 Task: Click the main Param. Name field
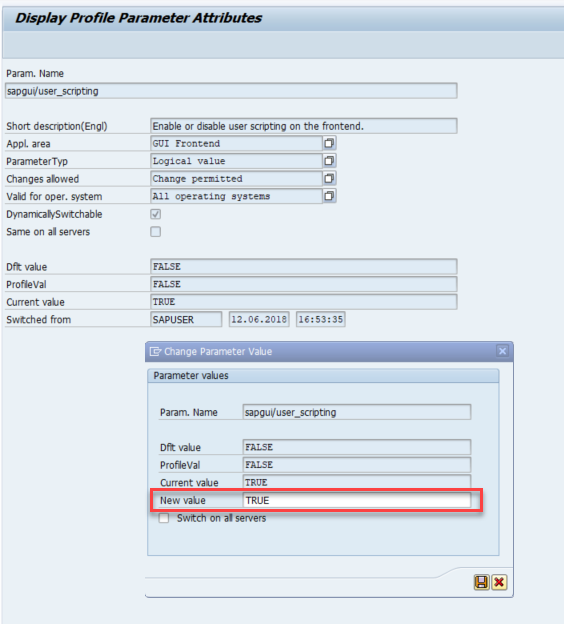click(231, 91)
